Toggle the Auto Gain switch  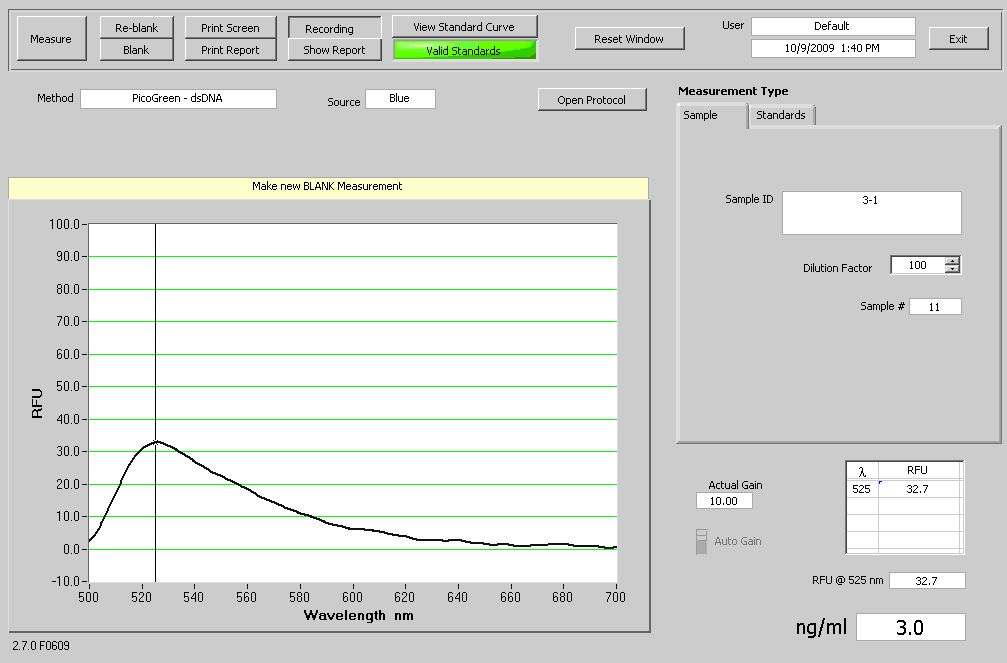(x=701, y=542)
